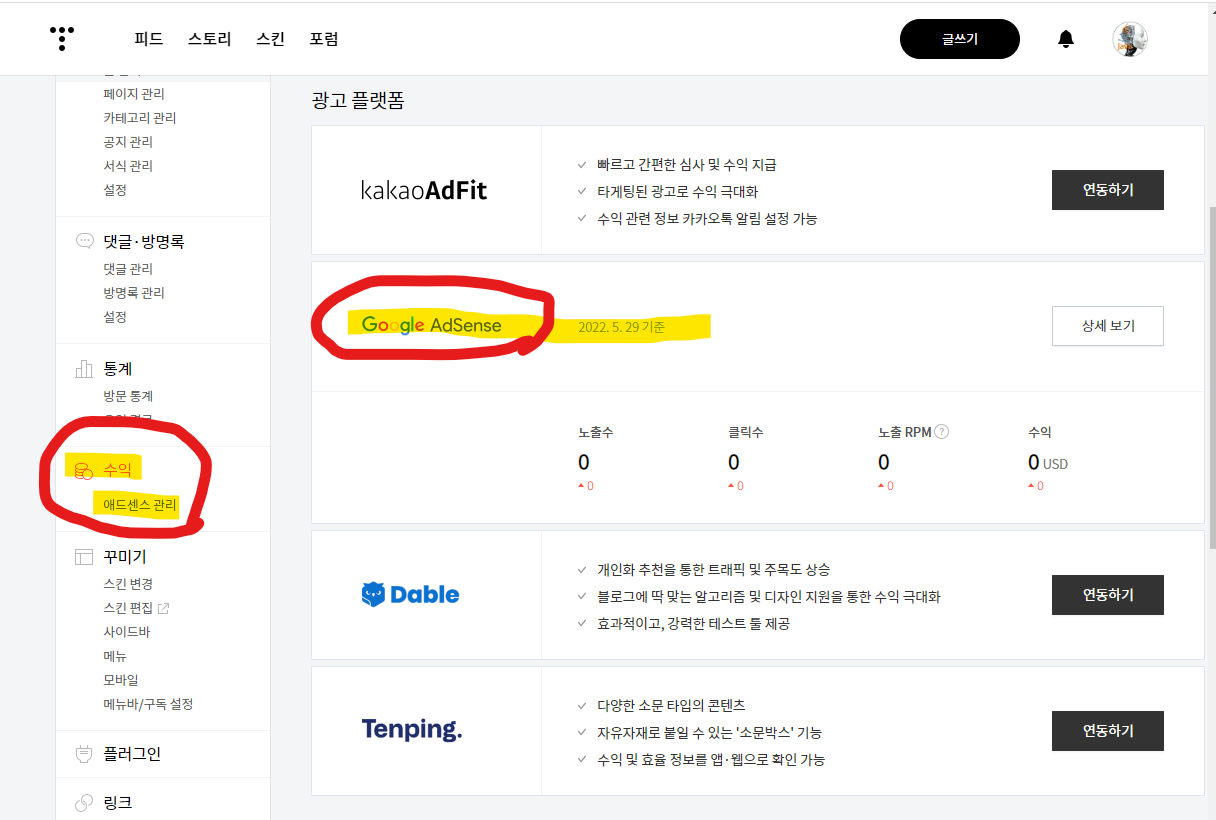Open 스킨 편집 in the sidebar
Viewport: 1216px width, 820px height.
[x=128, y=608]
